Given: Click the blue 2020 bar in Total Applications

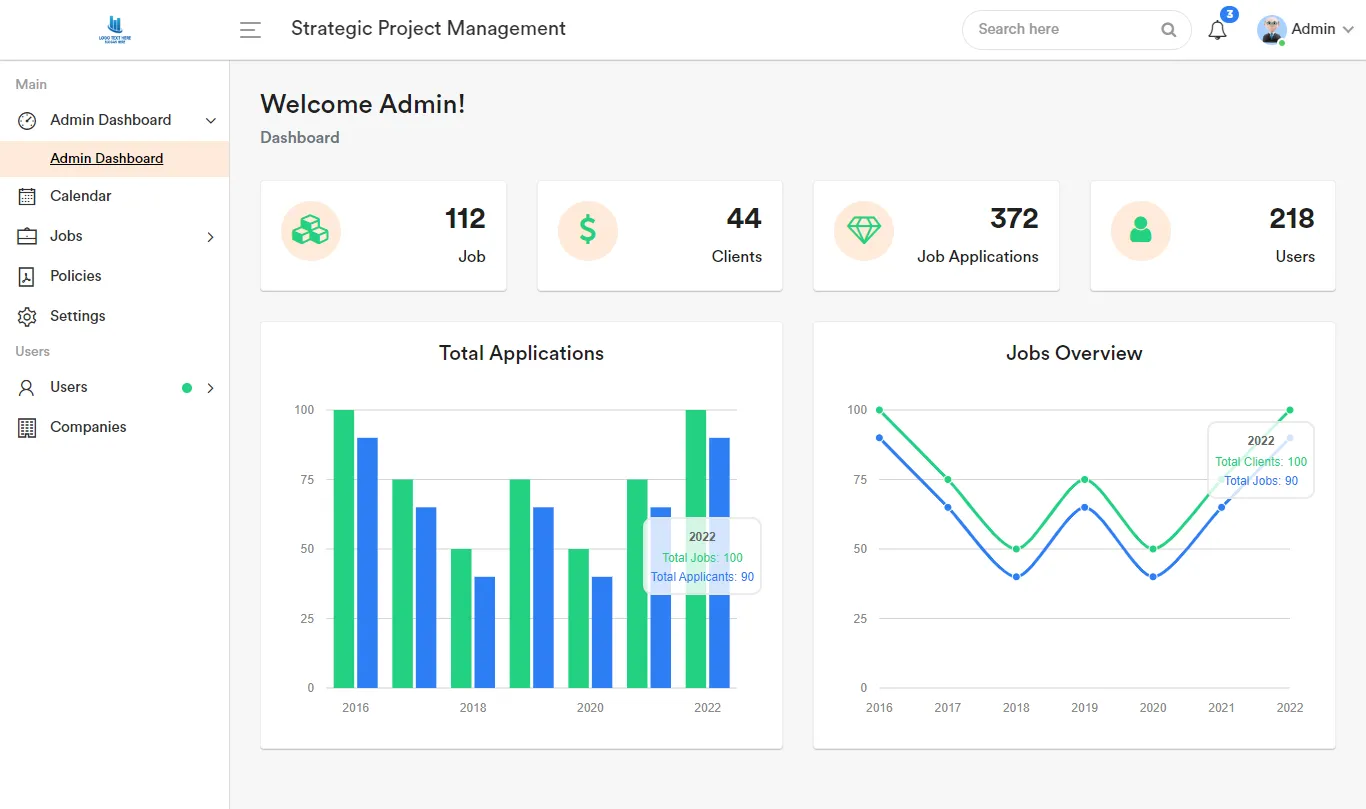Looking at the screenshot, I should pyautogui.click(x=602, y=632).
